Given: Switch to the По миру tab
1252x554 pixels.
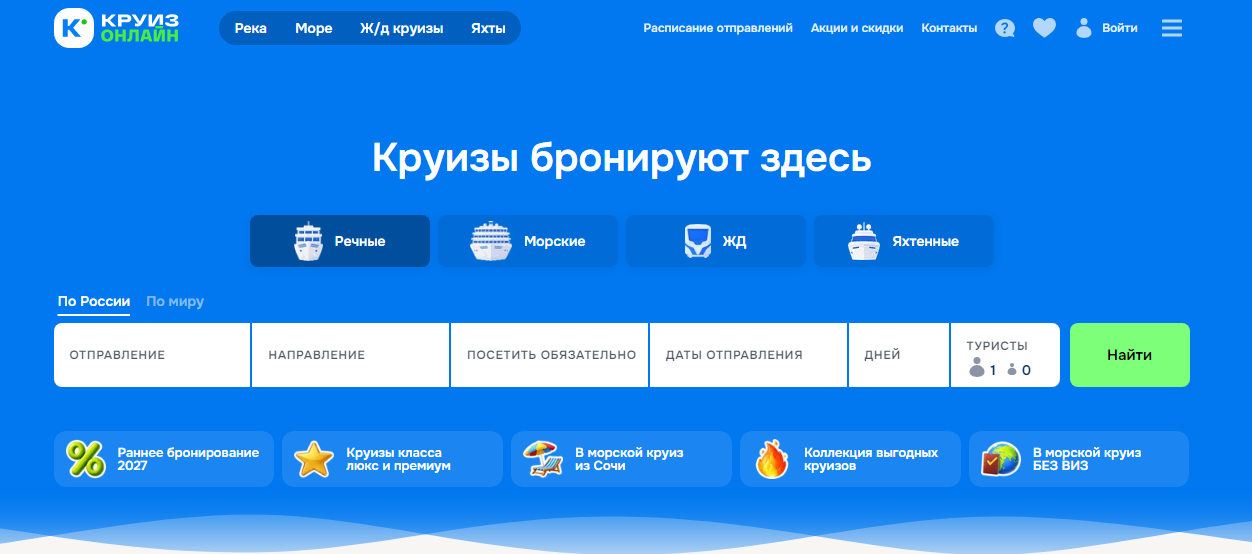Looking at the screenshot, I should [175, 301].
